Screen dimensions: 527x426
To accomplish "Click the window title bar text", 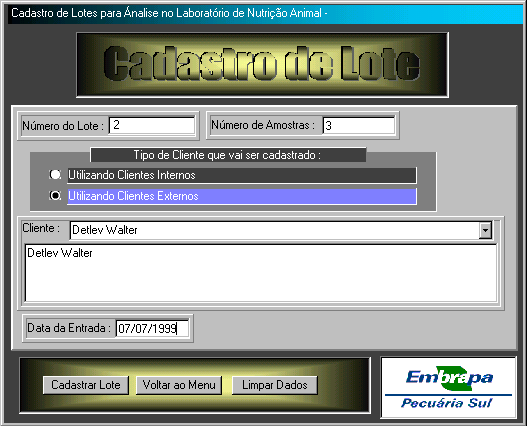I will tap(169, 13).
